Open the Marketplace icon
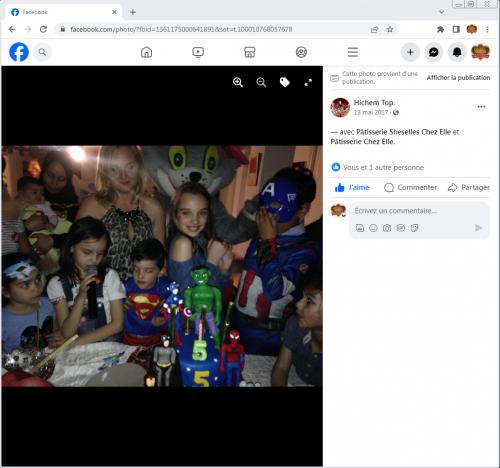The width and height of the screenshot is (500, 468). (250, 52)
